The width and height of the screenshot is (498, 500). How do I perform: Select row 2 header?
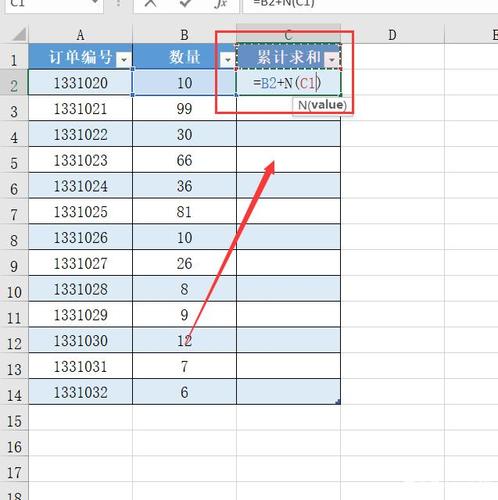point(14,83)
